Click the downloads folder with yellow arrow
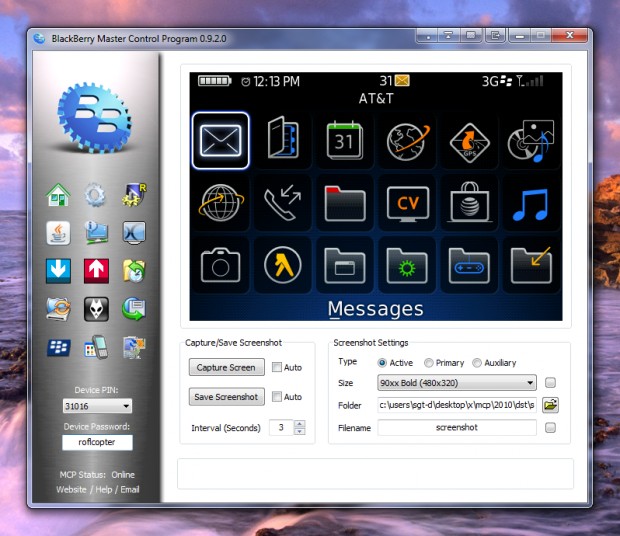The width and height of the screenshot is (620, 536). (x=532, y=265)
